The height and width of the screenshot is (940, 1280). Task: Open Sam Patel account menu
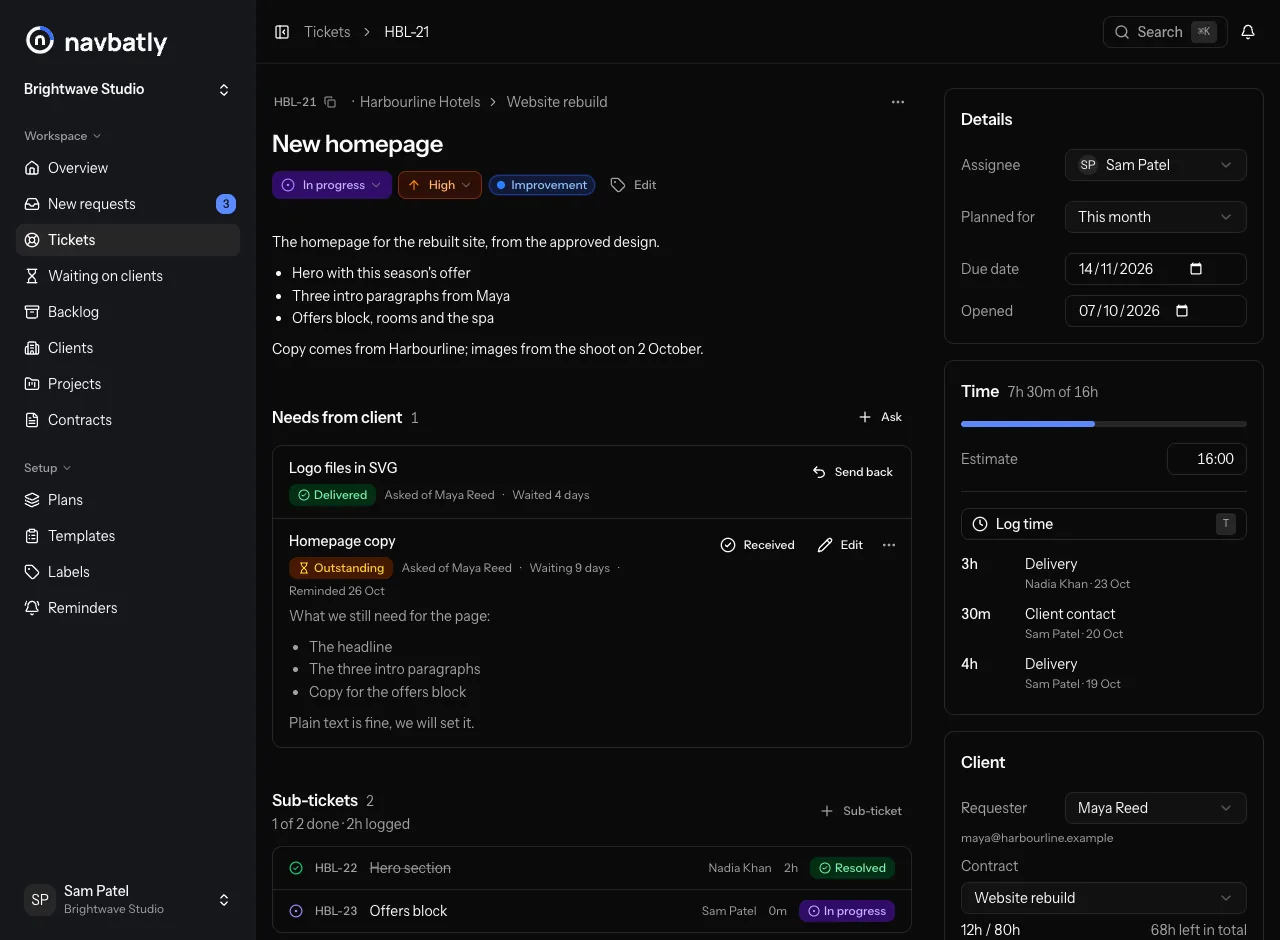pyautogui.click(x=128, y=900)
